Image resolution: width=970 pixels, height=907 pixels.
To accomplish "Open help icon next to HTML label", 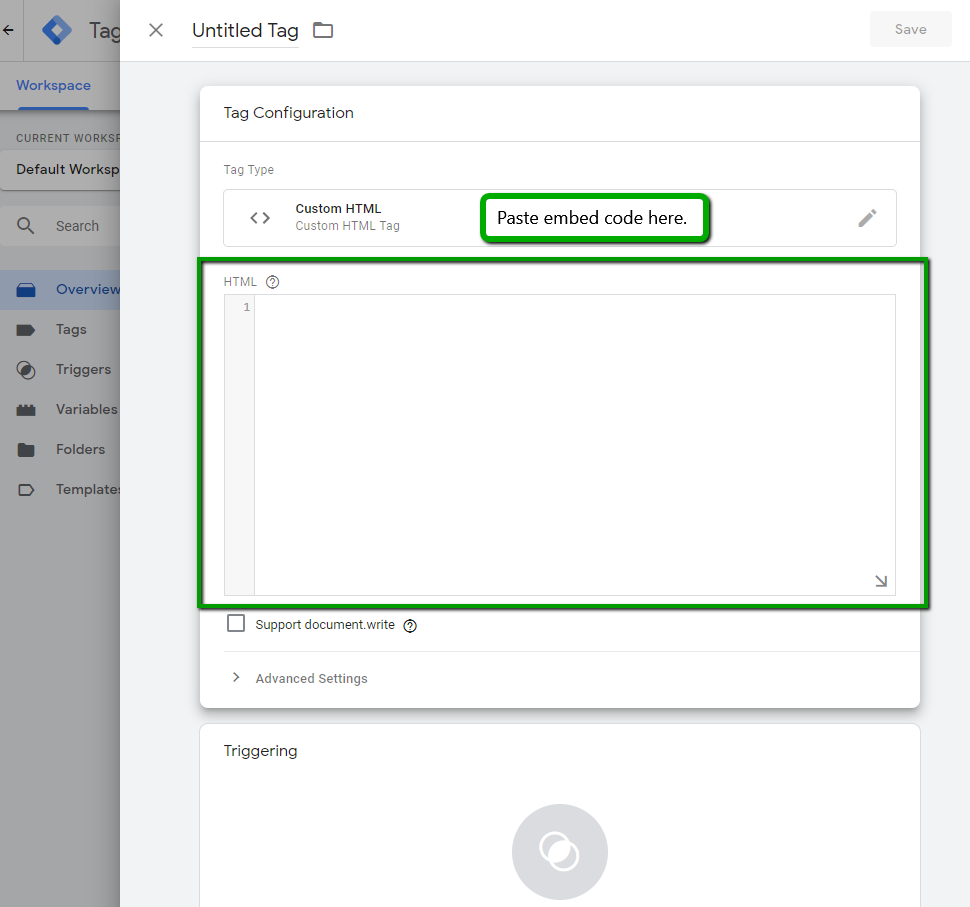I will [x=273, y=282].
